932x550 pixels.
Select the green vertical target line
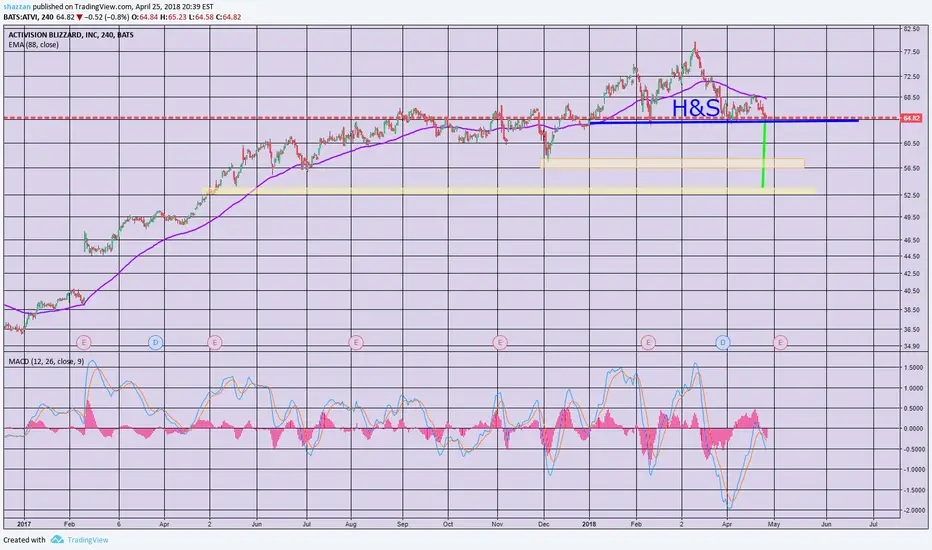[764, 155]
